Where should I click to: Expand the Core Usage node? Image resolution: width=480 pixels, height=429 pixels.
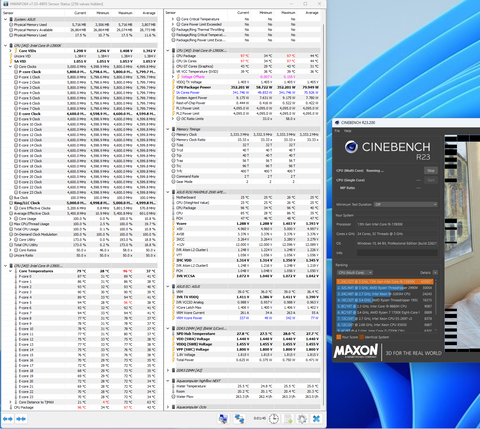10,219
